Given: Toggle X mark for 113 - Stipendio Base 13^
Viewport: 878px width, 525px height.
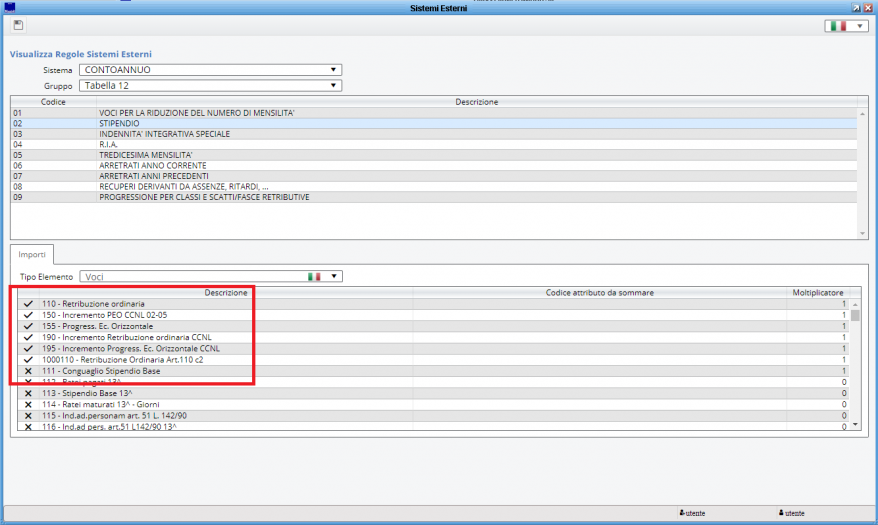Looking at the screenshot, I should click(28, 393).
